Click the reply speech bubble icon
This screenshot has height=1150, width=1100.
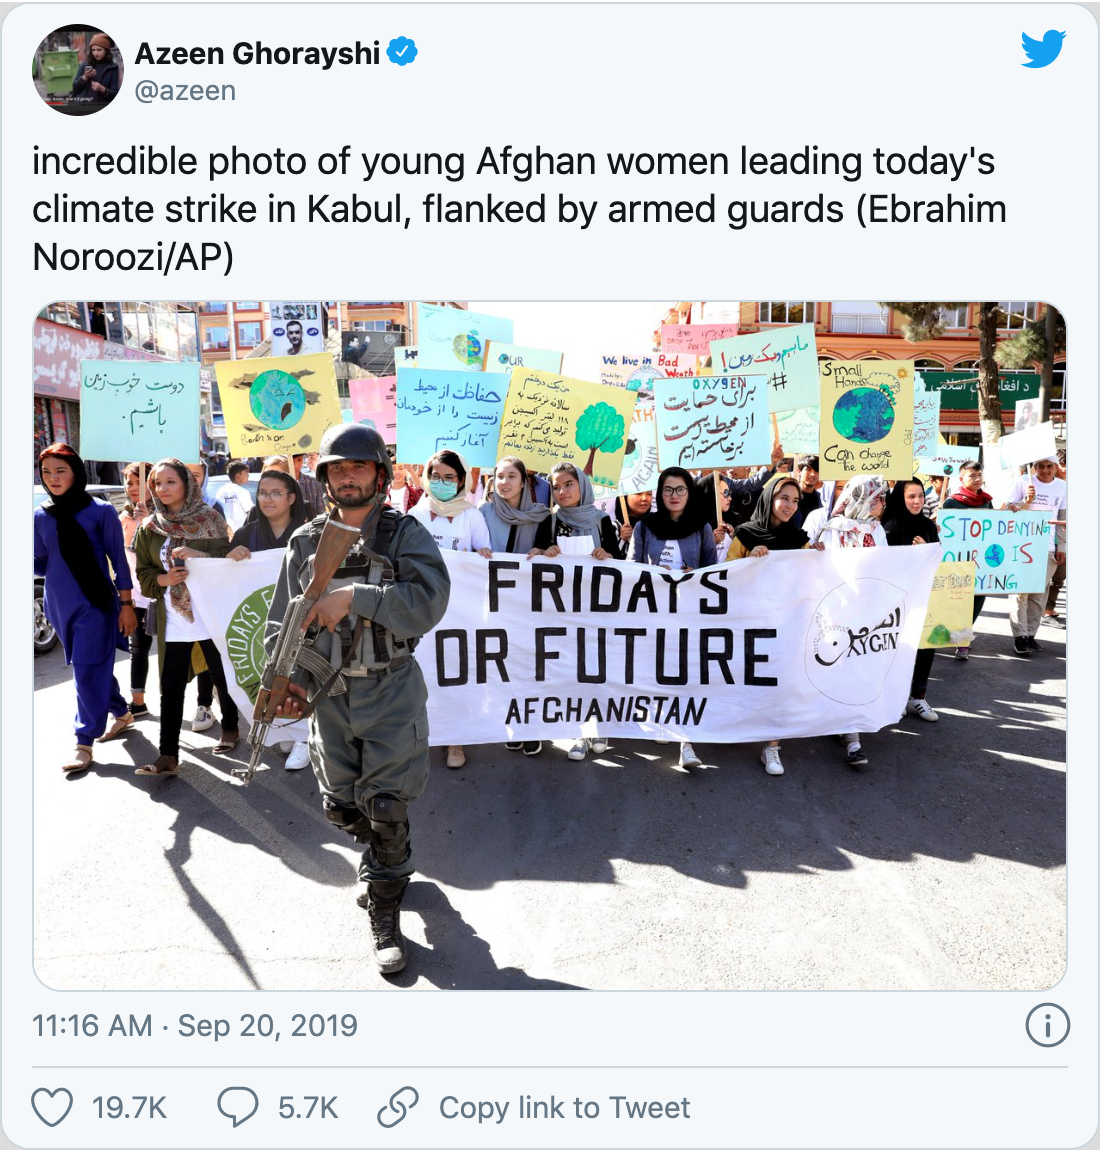[x=238, y=1107]
